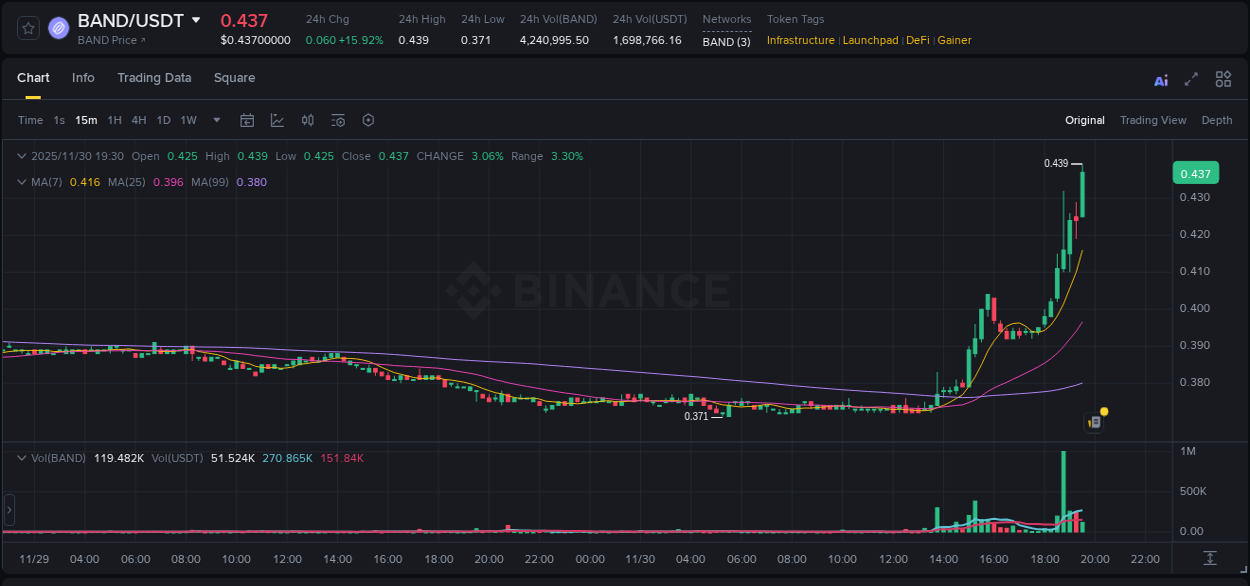Open the date range calendar icon
The width and height of the screenshot is (1250, 586).
tap(247, 120)
